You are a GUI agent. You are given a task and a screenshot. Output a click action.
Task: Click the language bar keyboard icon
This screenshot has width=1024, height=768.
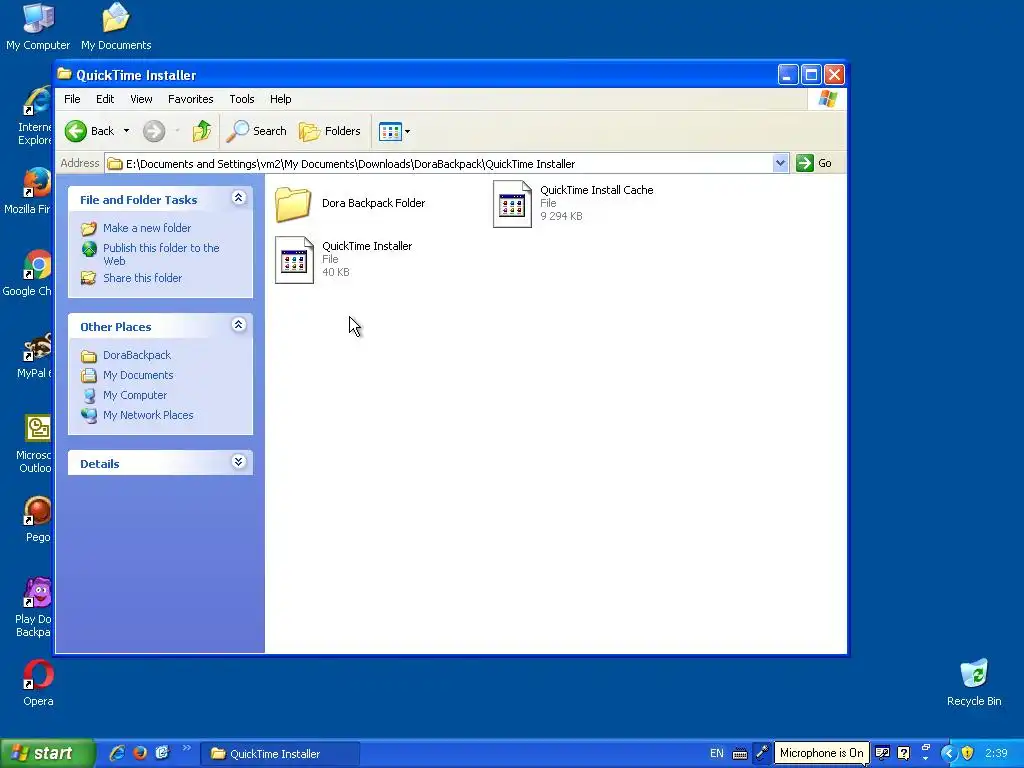click(739, 754)
